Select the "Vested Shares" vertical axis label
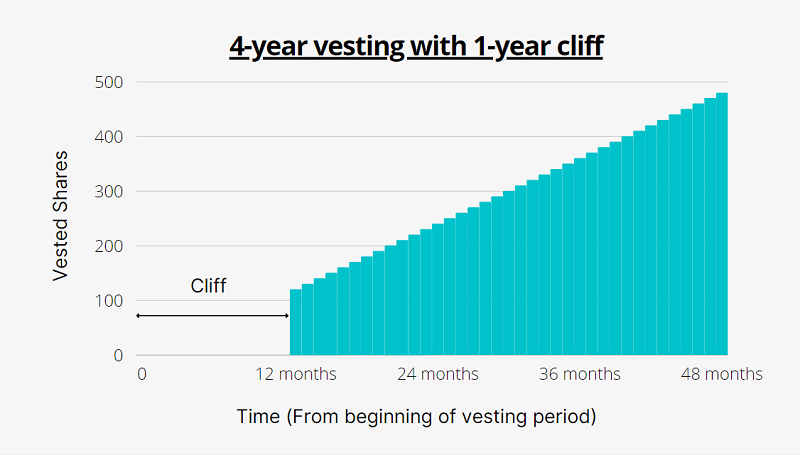 click(61, 218)
